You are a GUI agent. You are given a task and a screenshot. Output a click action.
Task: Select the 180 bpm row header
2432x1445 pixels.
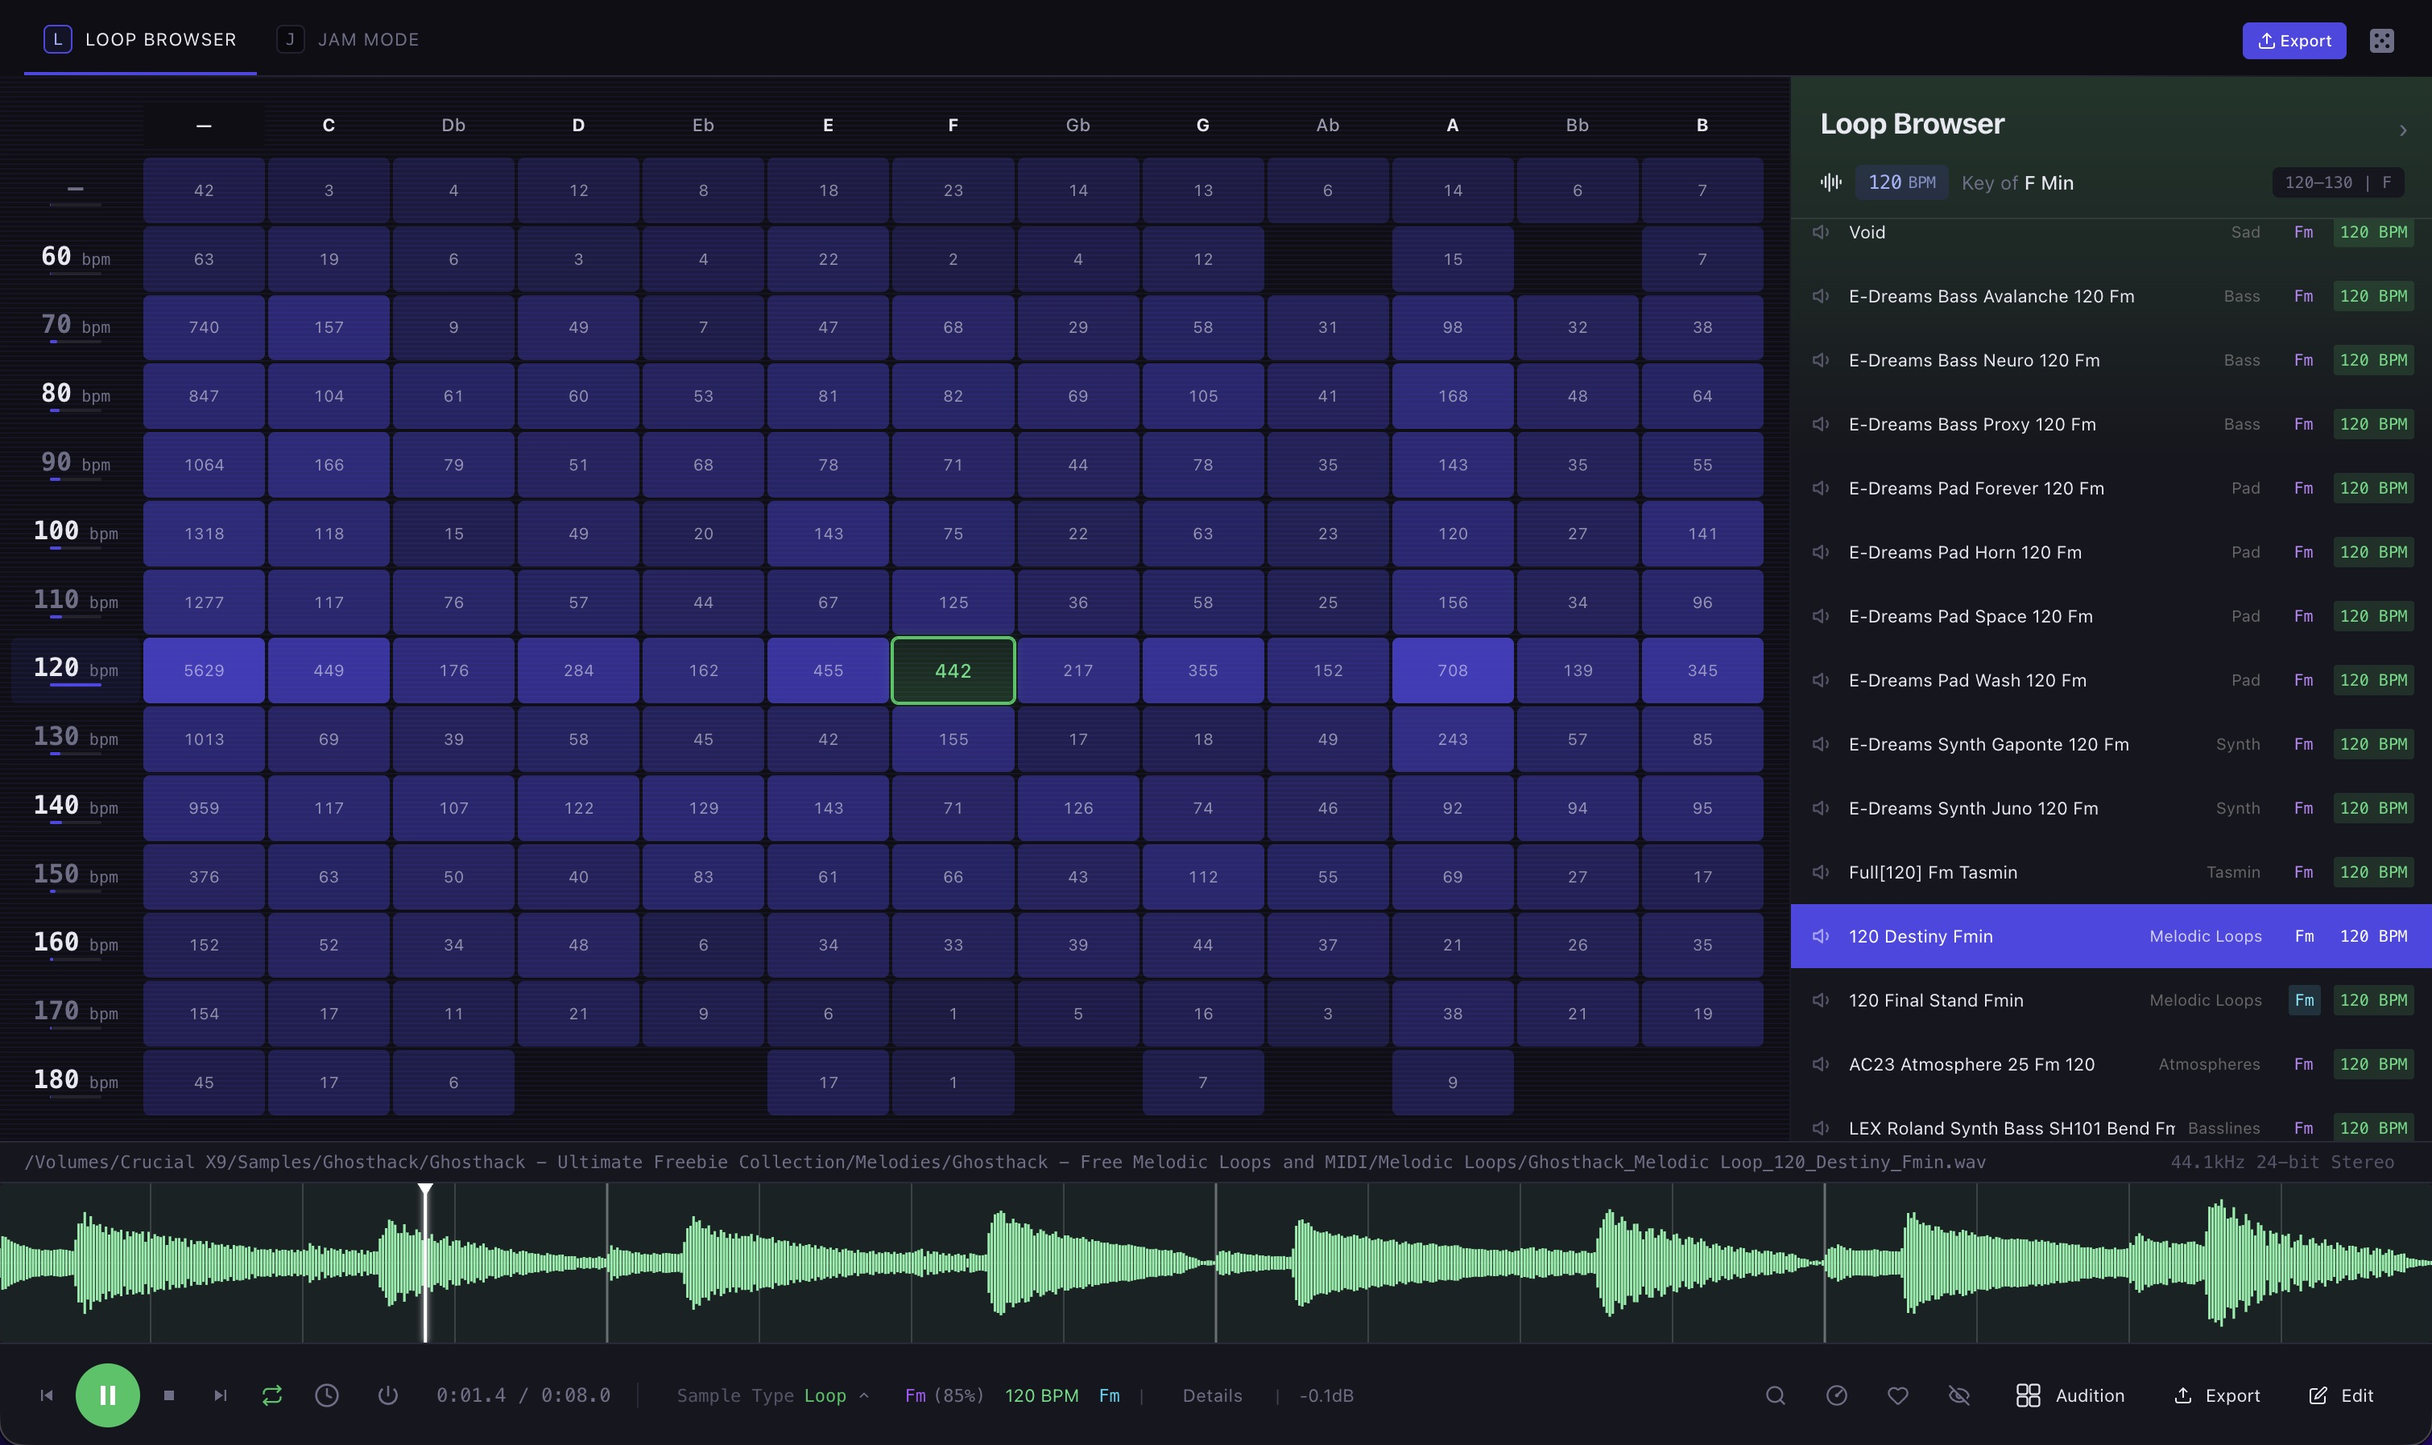[x=75, y=1081]
